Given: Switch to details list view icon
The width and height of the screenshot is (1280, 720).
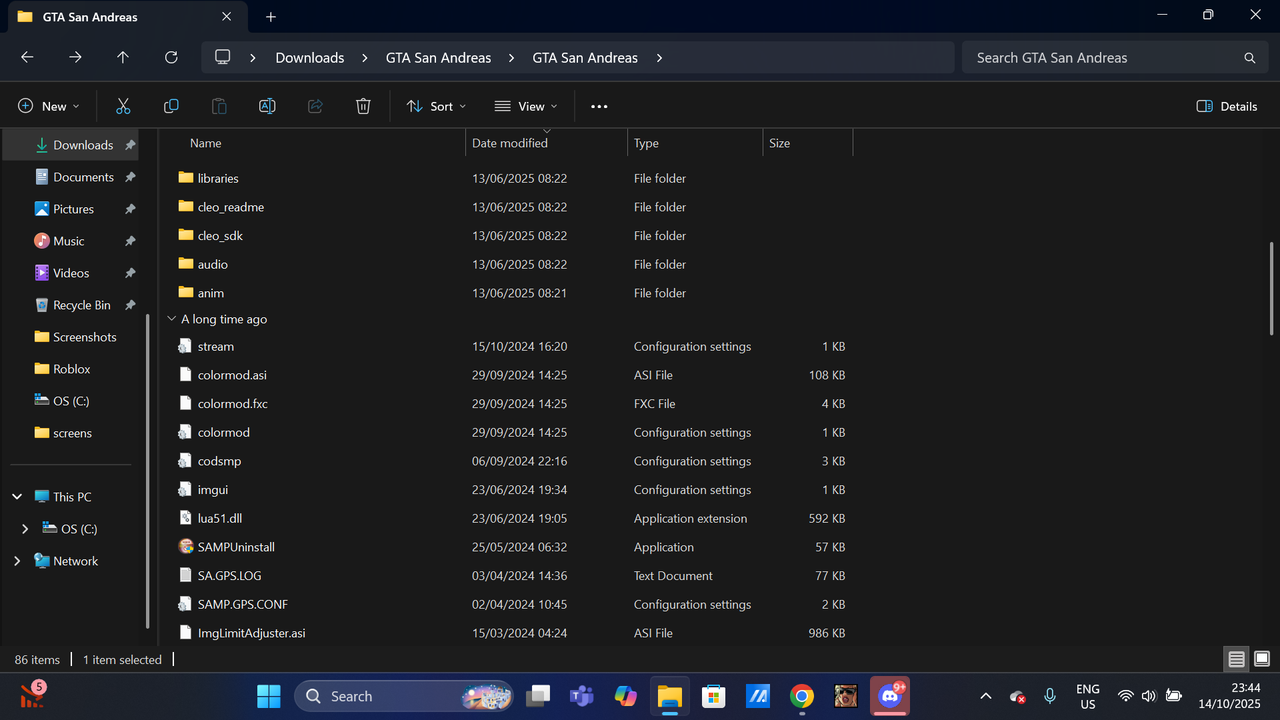Looking at the screenshot, I should click(x=1236, y=659).
